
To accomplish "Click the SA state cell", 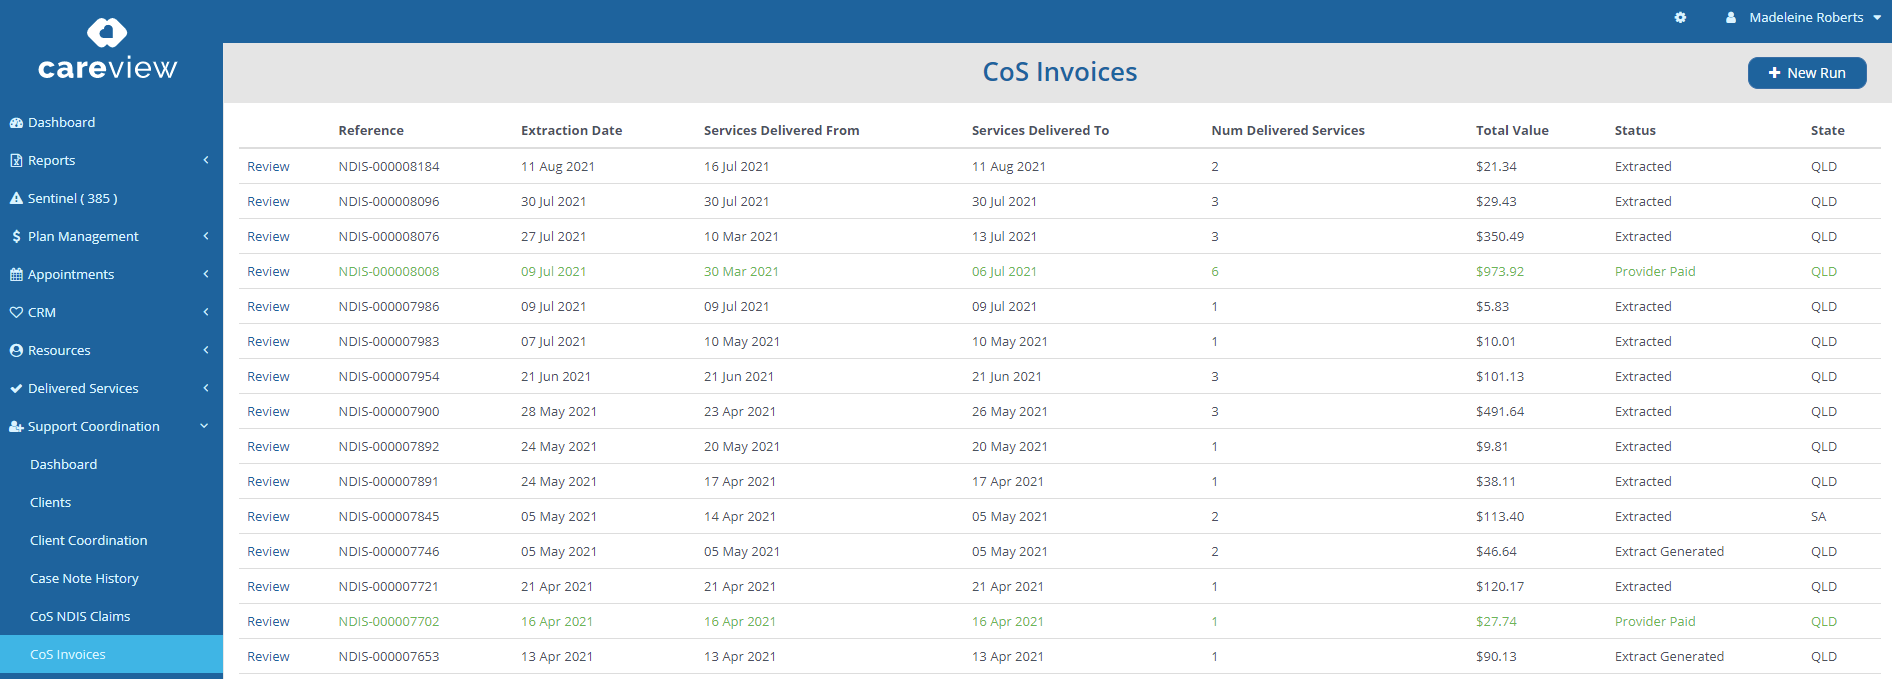I will pyautogui.click(x=1818, y=517).
